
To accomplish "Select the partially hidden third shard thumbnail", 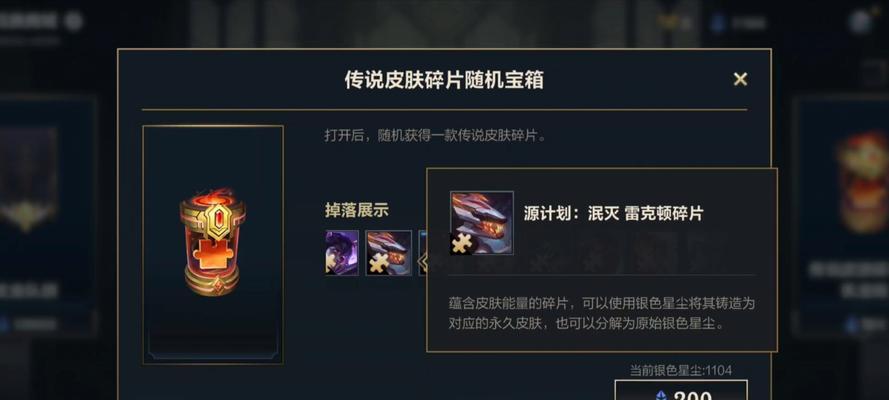I will (x=422, y=253).
